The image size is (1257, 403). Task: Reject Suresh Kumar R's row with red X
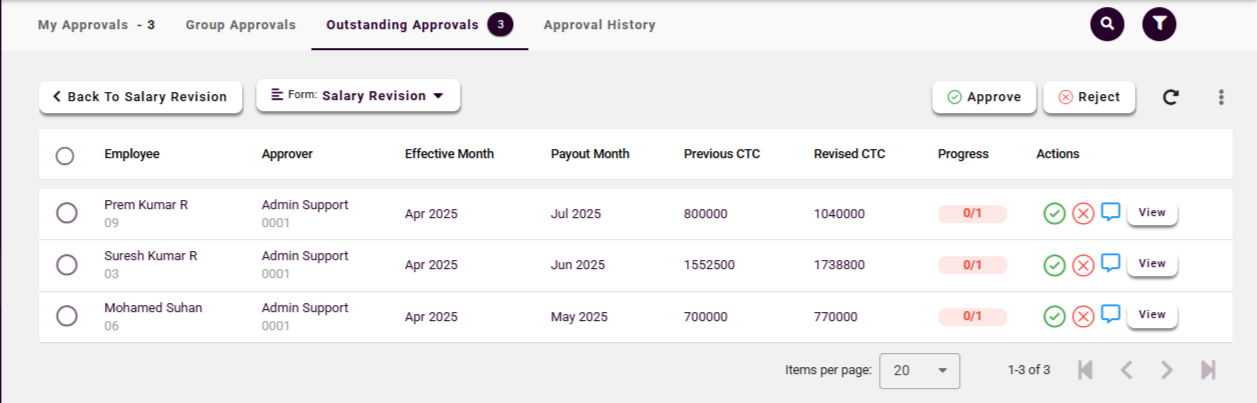(1083, 265)
